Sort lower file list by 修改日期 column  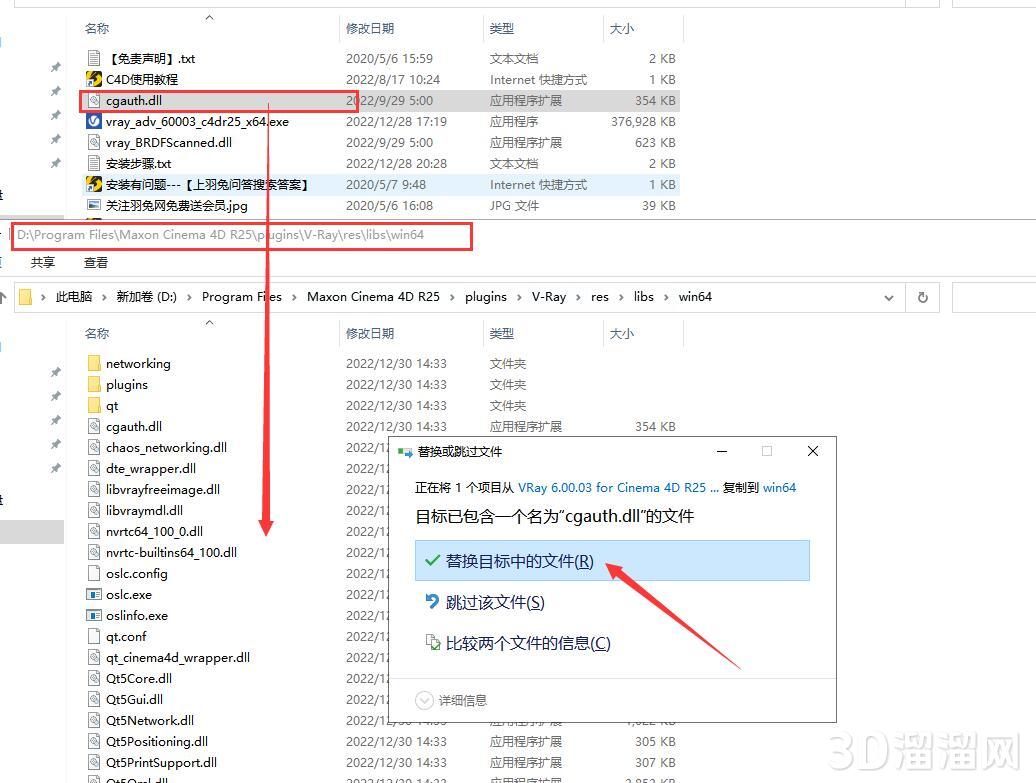370,333
